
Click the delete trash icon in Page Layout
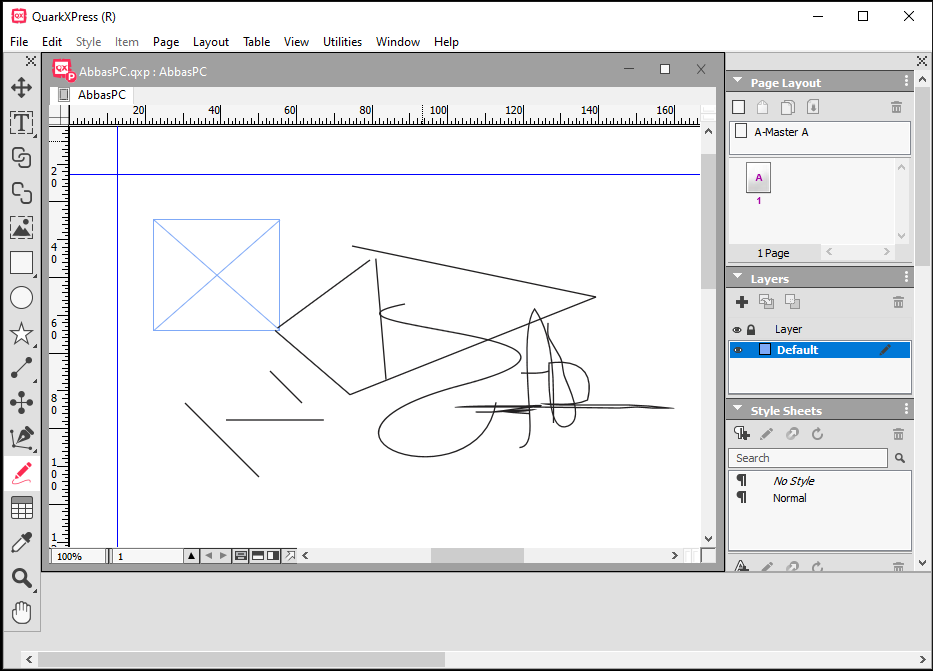896,107
